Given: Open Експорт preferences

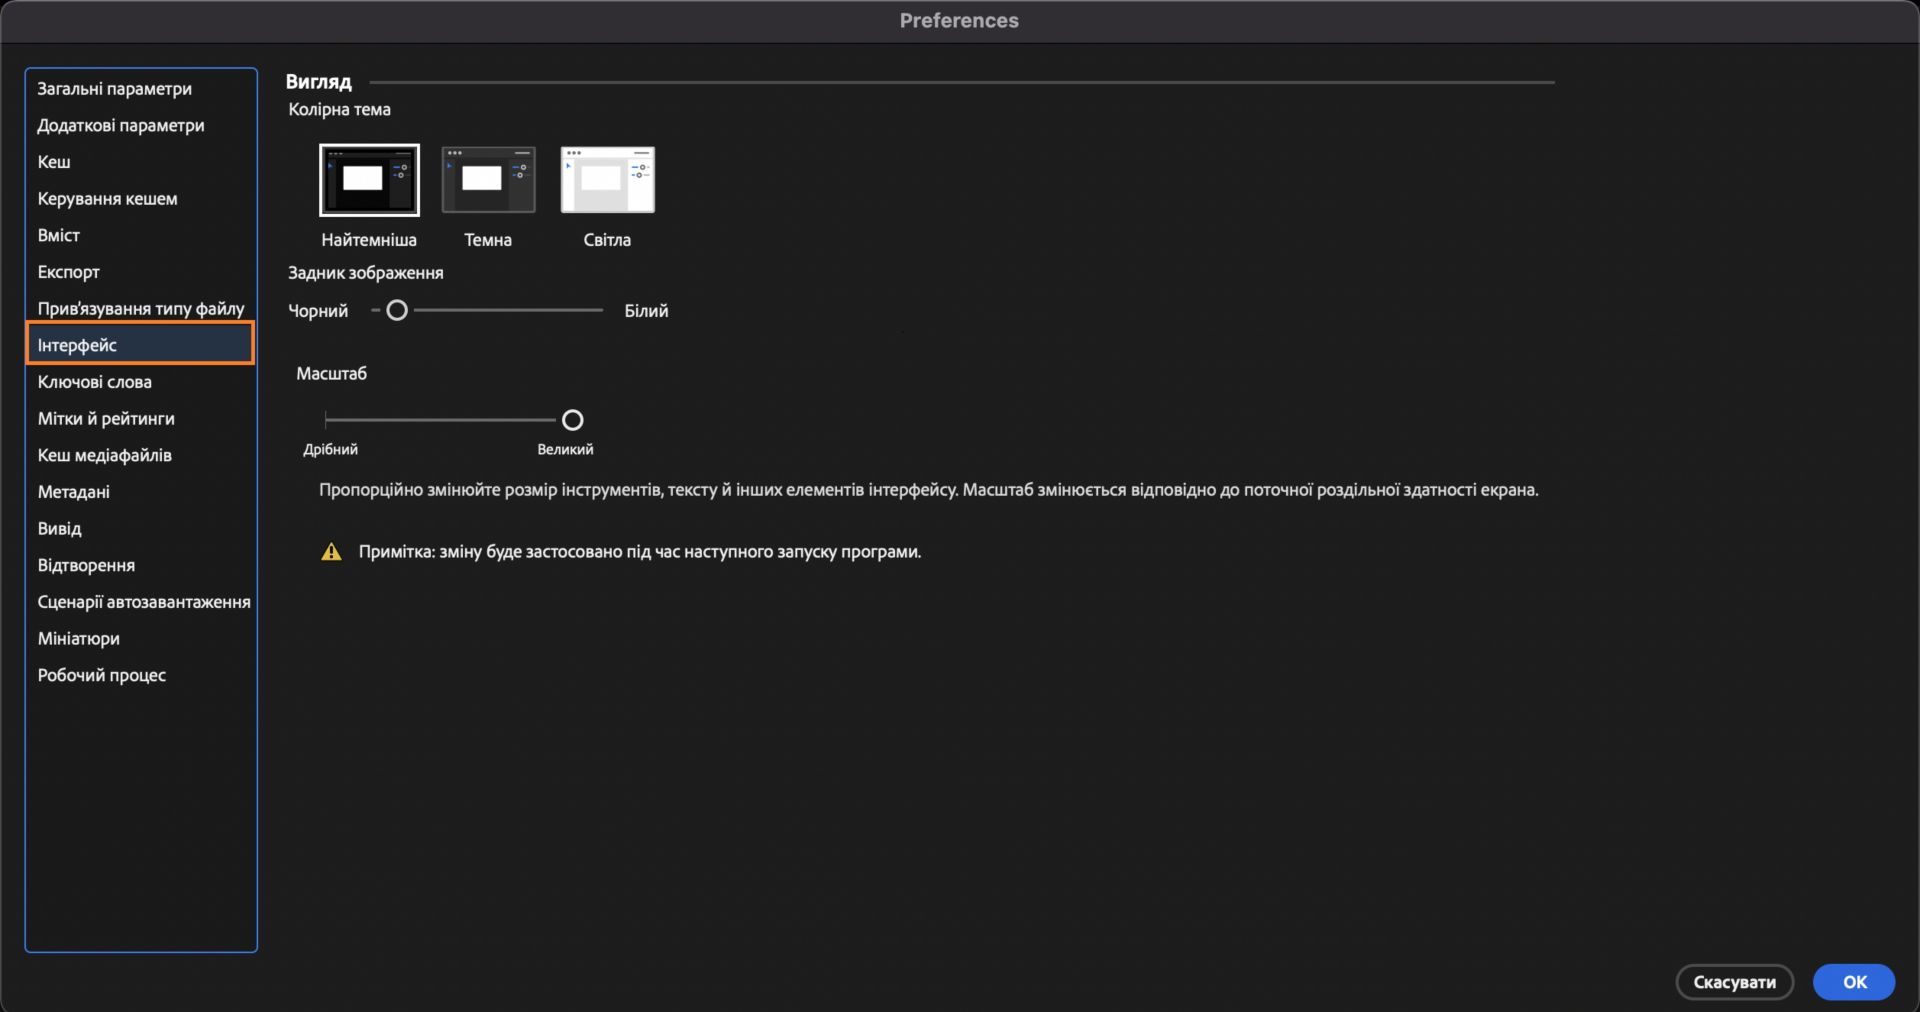Looking at the screenshot, I should coord(141,272).
